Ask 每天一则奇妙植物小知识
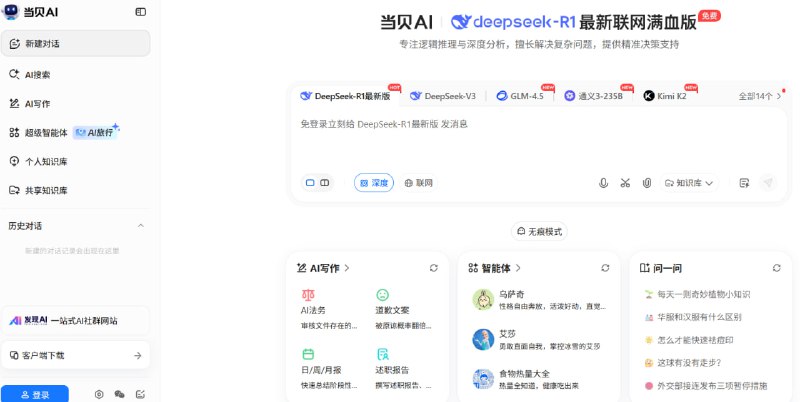The height and width of the screenshot is (402, 800). coord(697,294)
